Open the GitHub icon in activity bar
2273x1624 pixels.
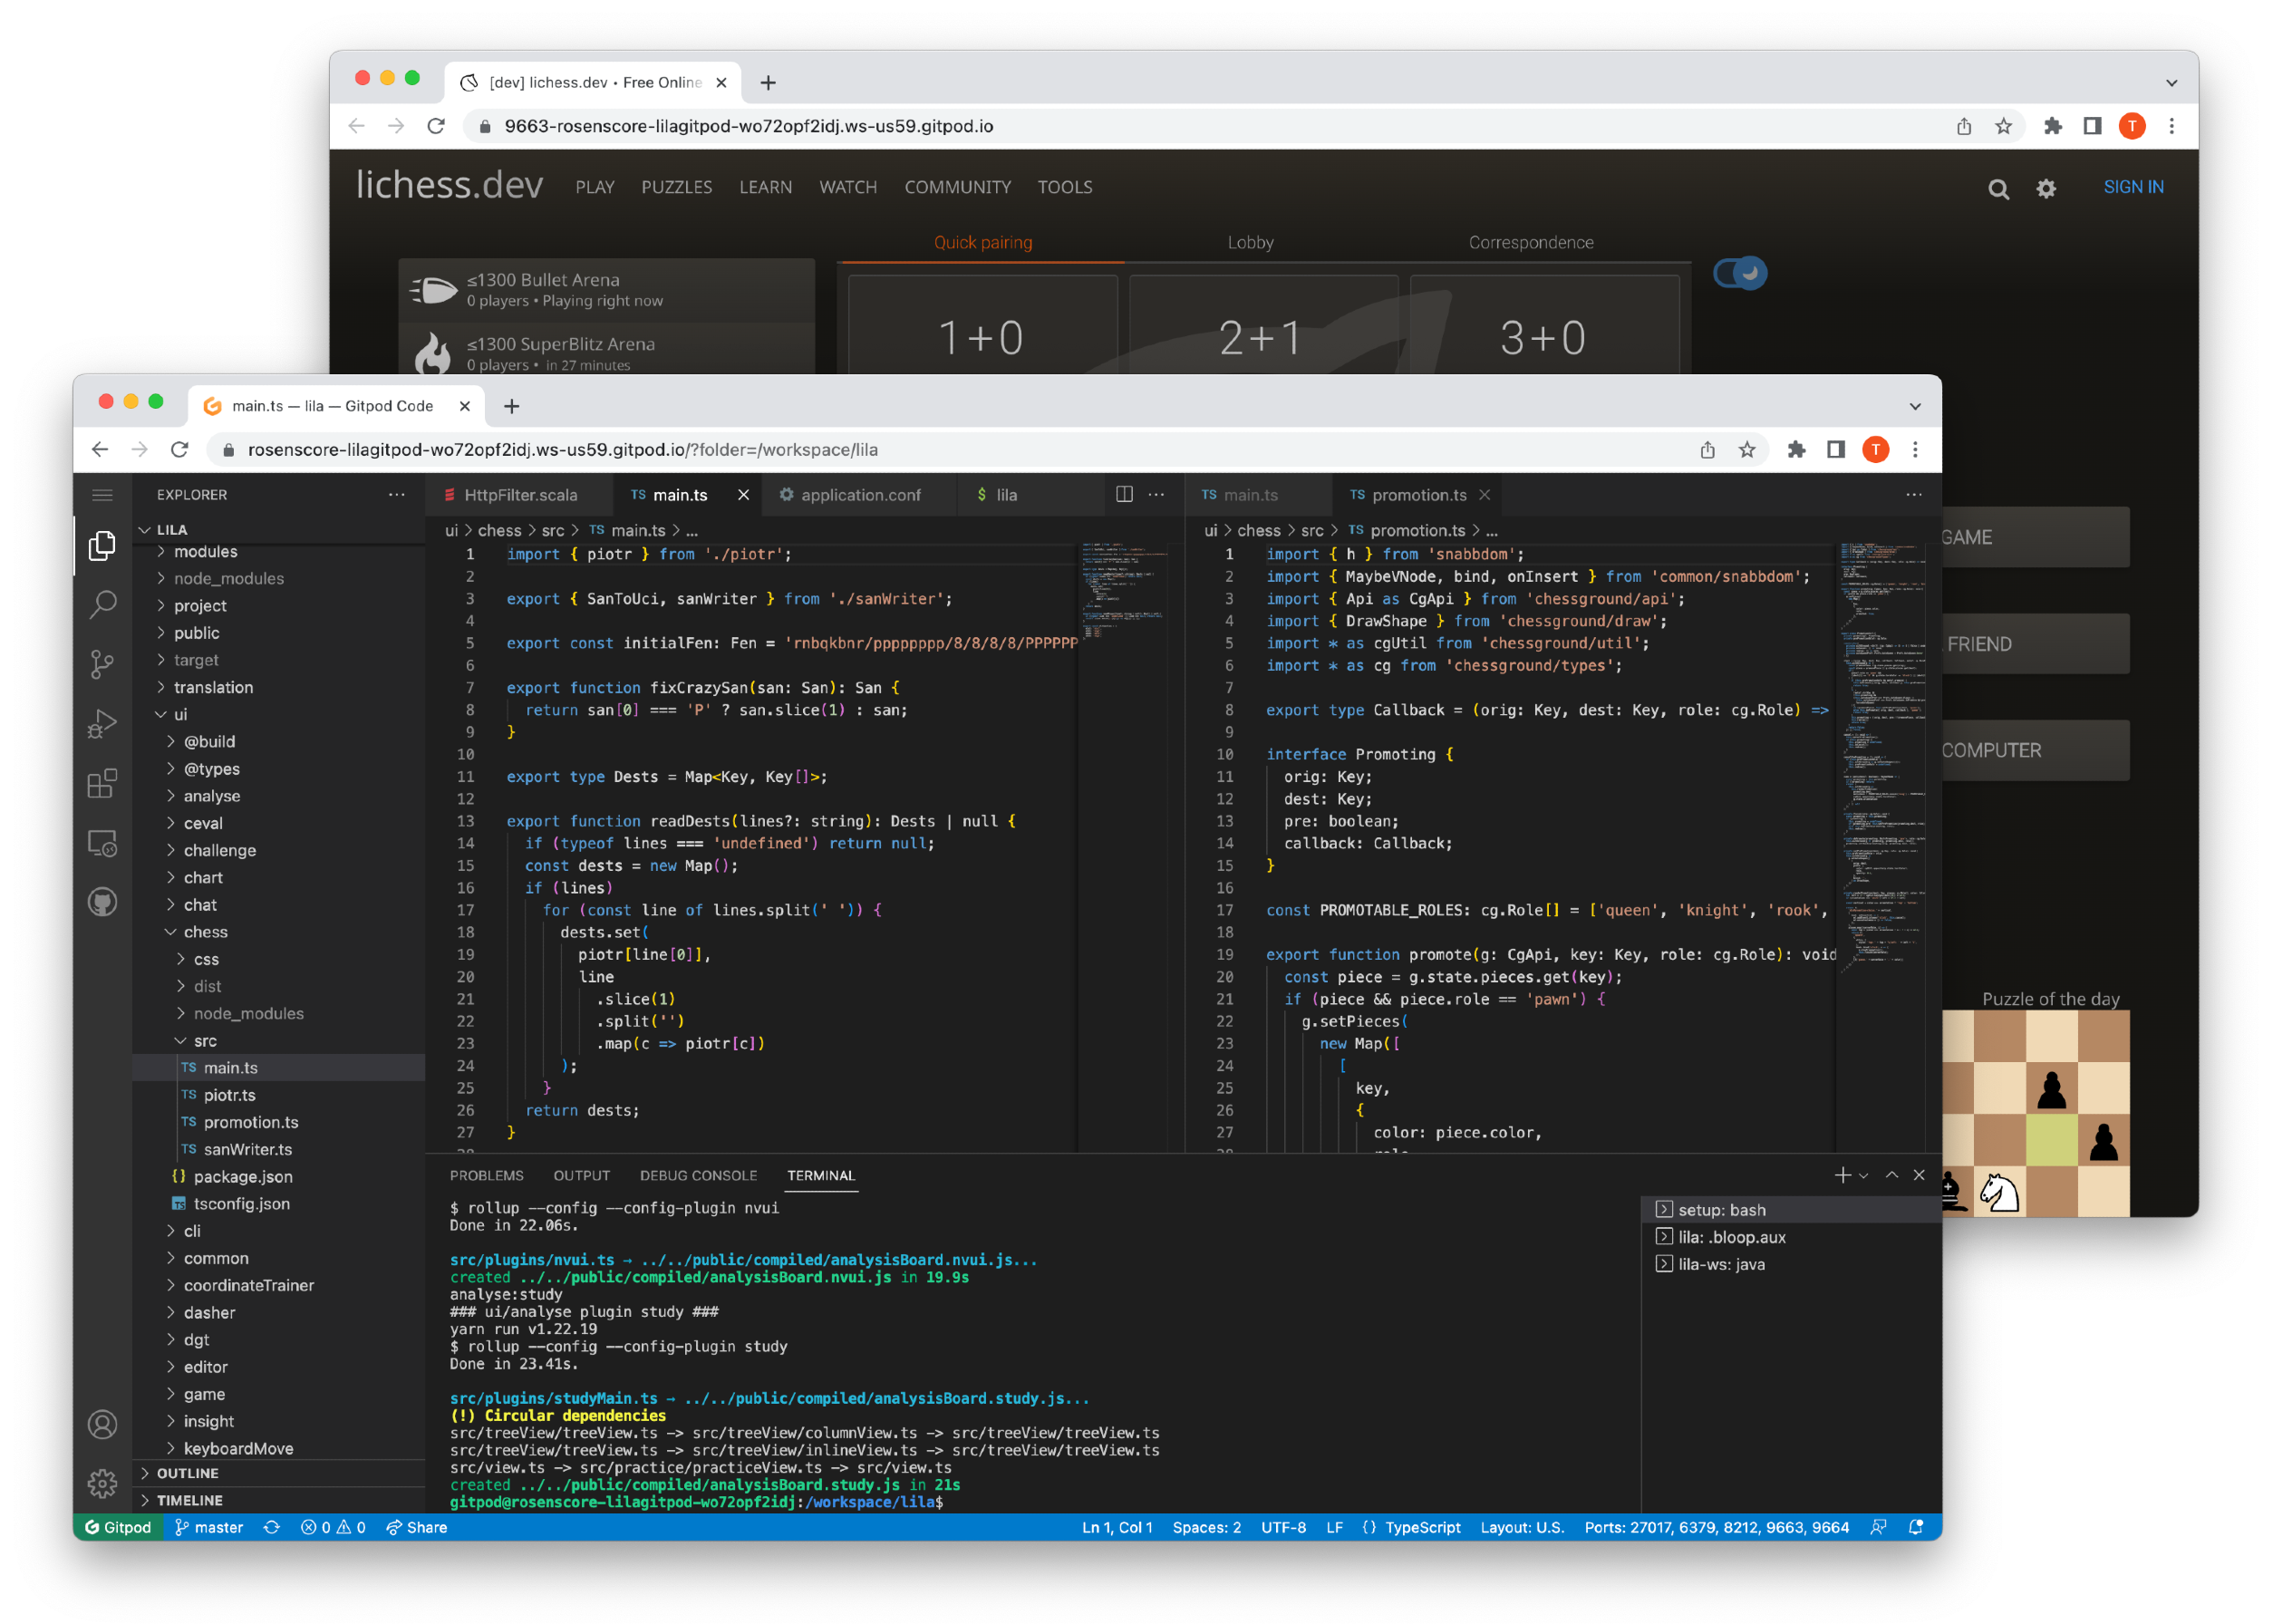(102, 902)
